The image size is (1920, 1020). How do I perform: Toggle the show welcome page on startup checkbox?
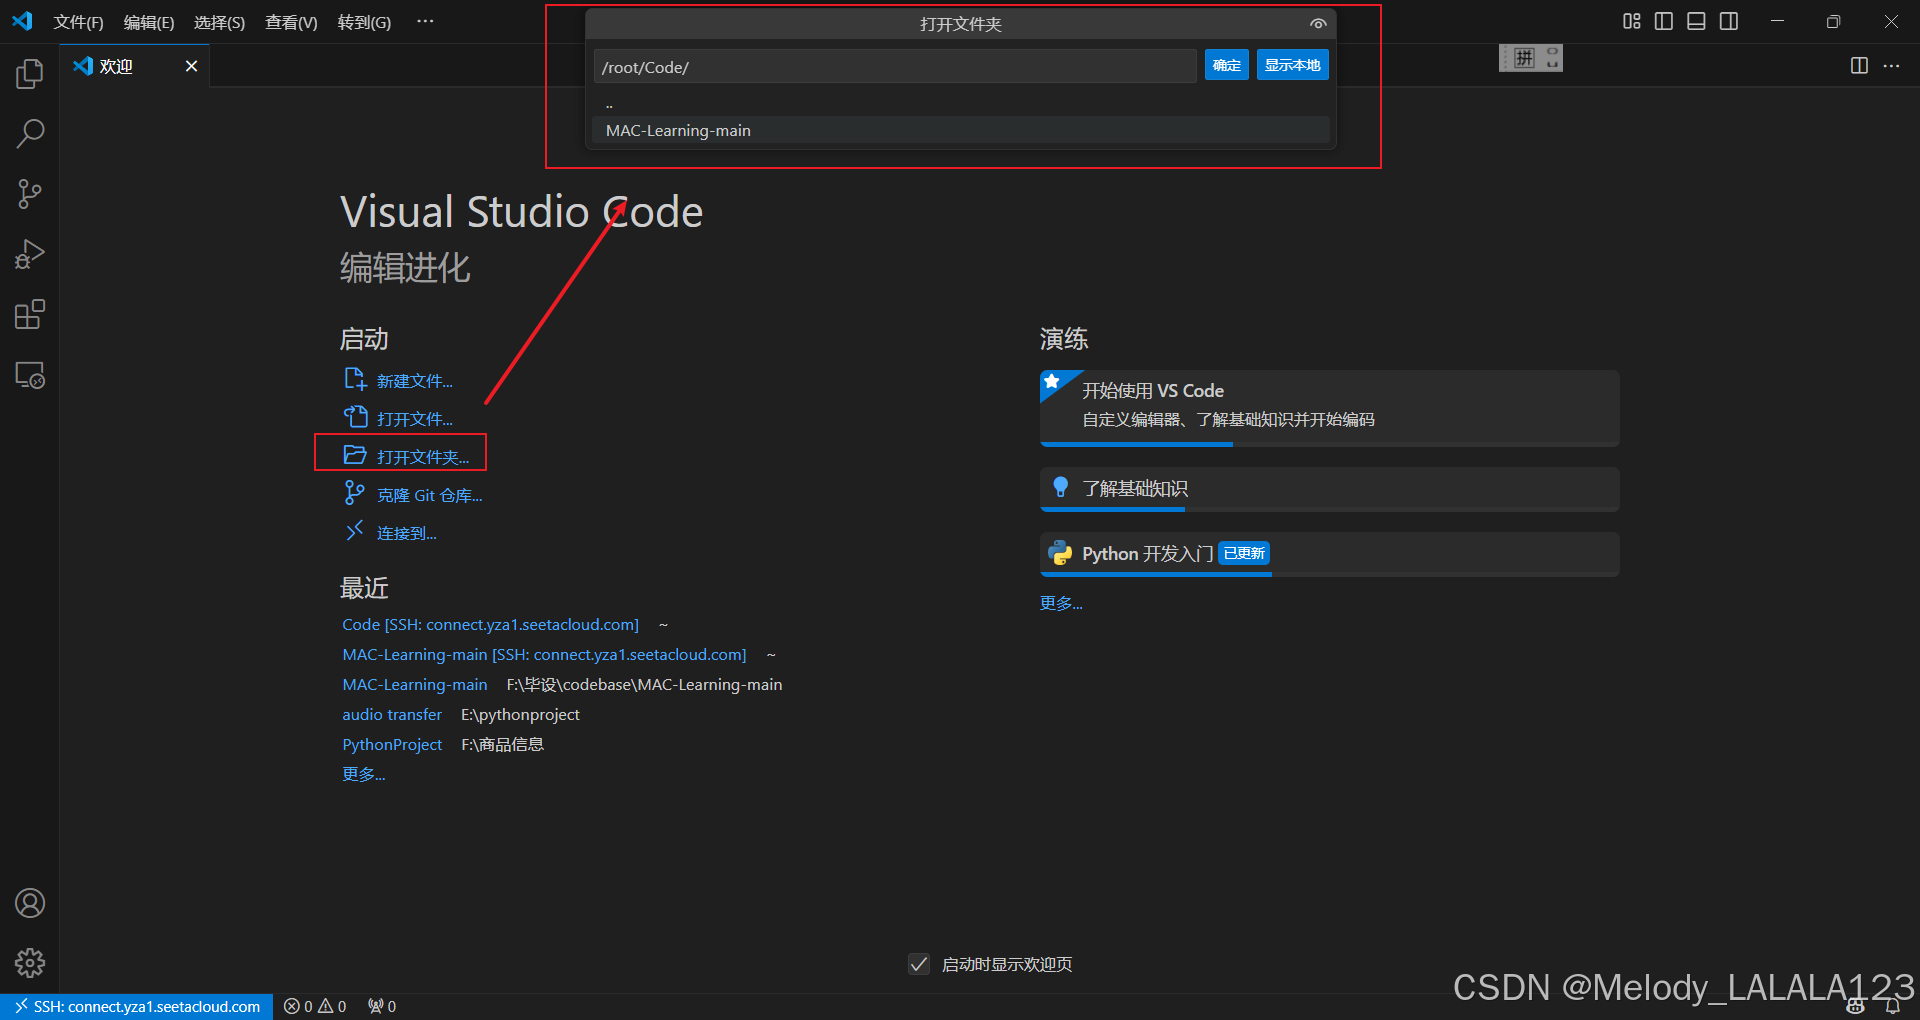[919, 964]
